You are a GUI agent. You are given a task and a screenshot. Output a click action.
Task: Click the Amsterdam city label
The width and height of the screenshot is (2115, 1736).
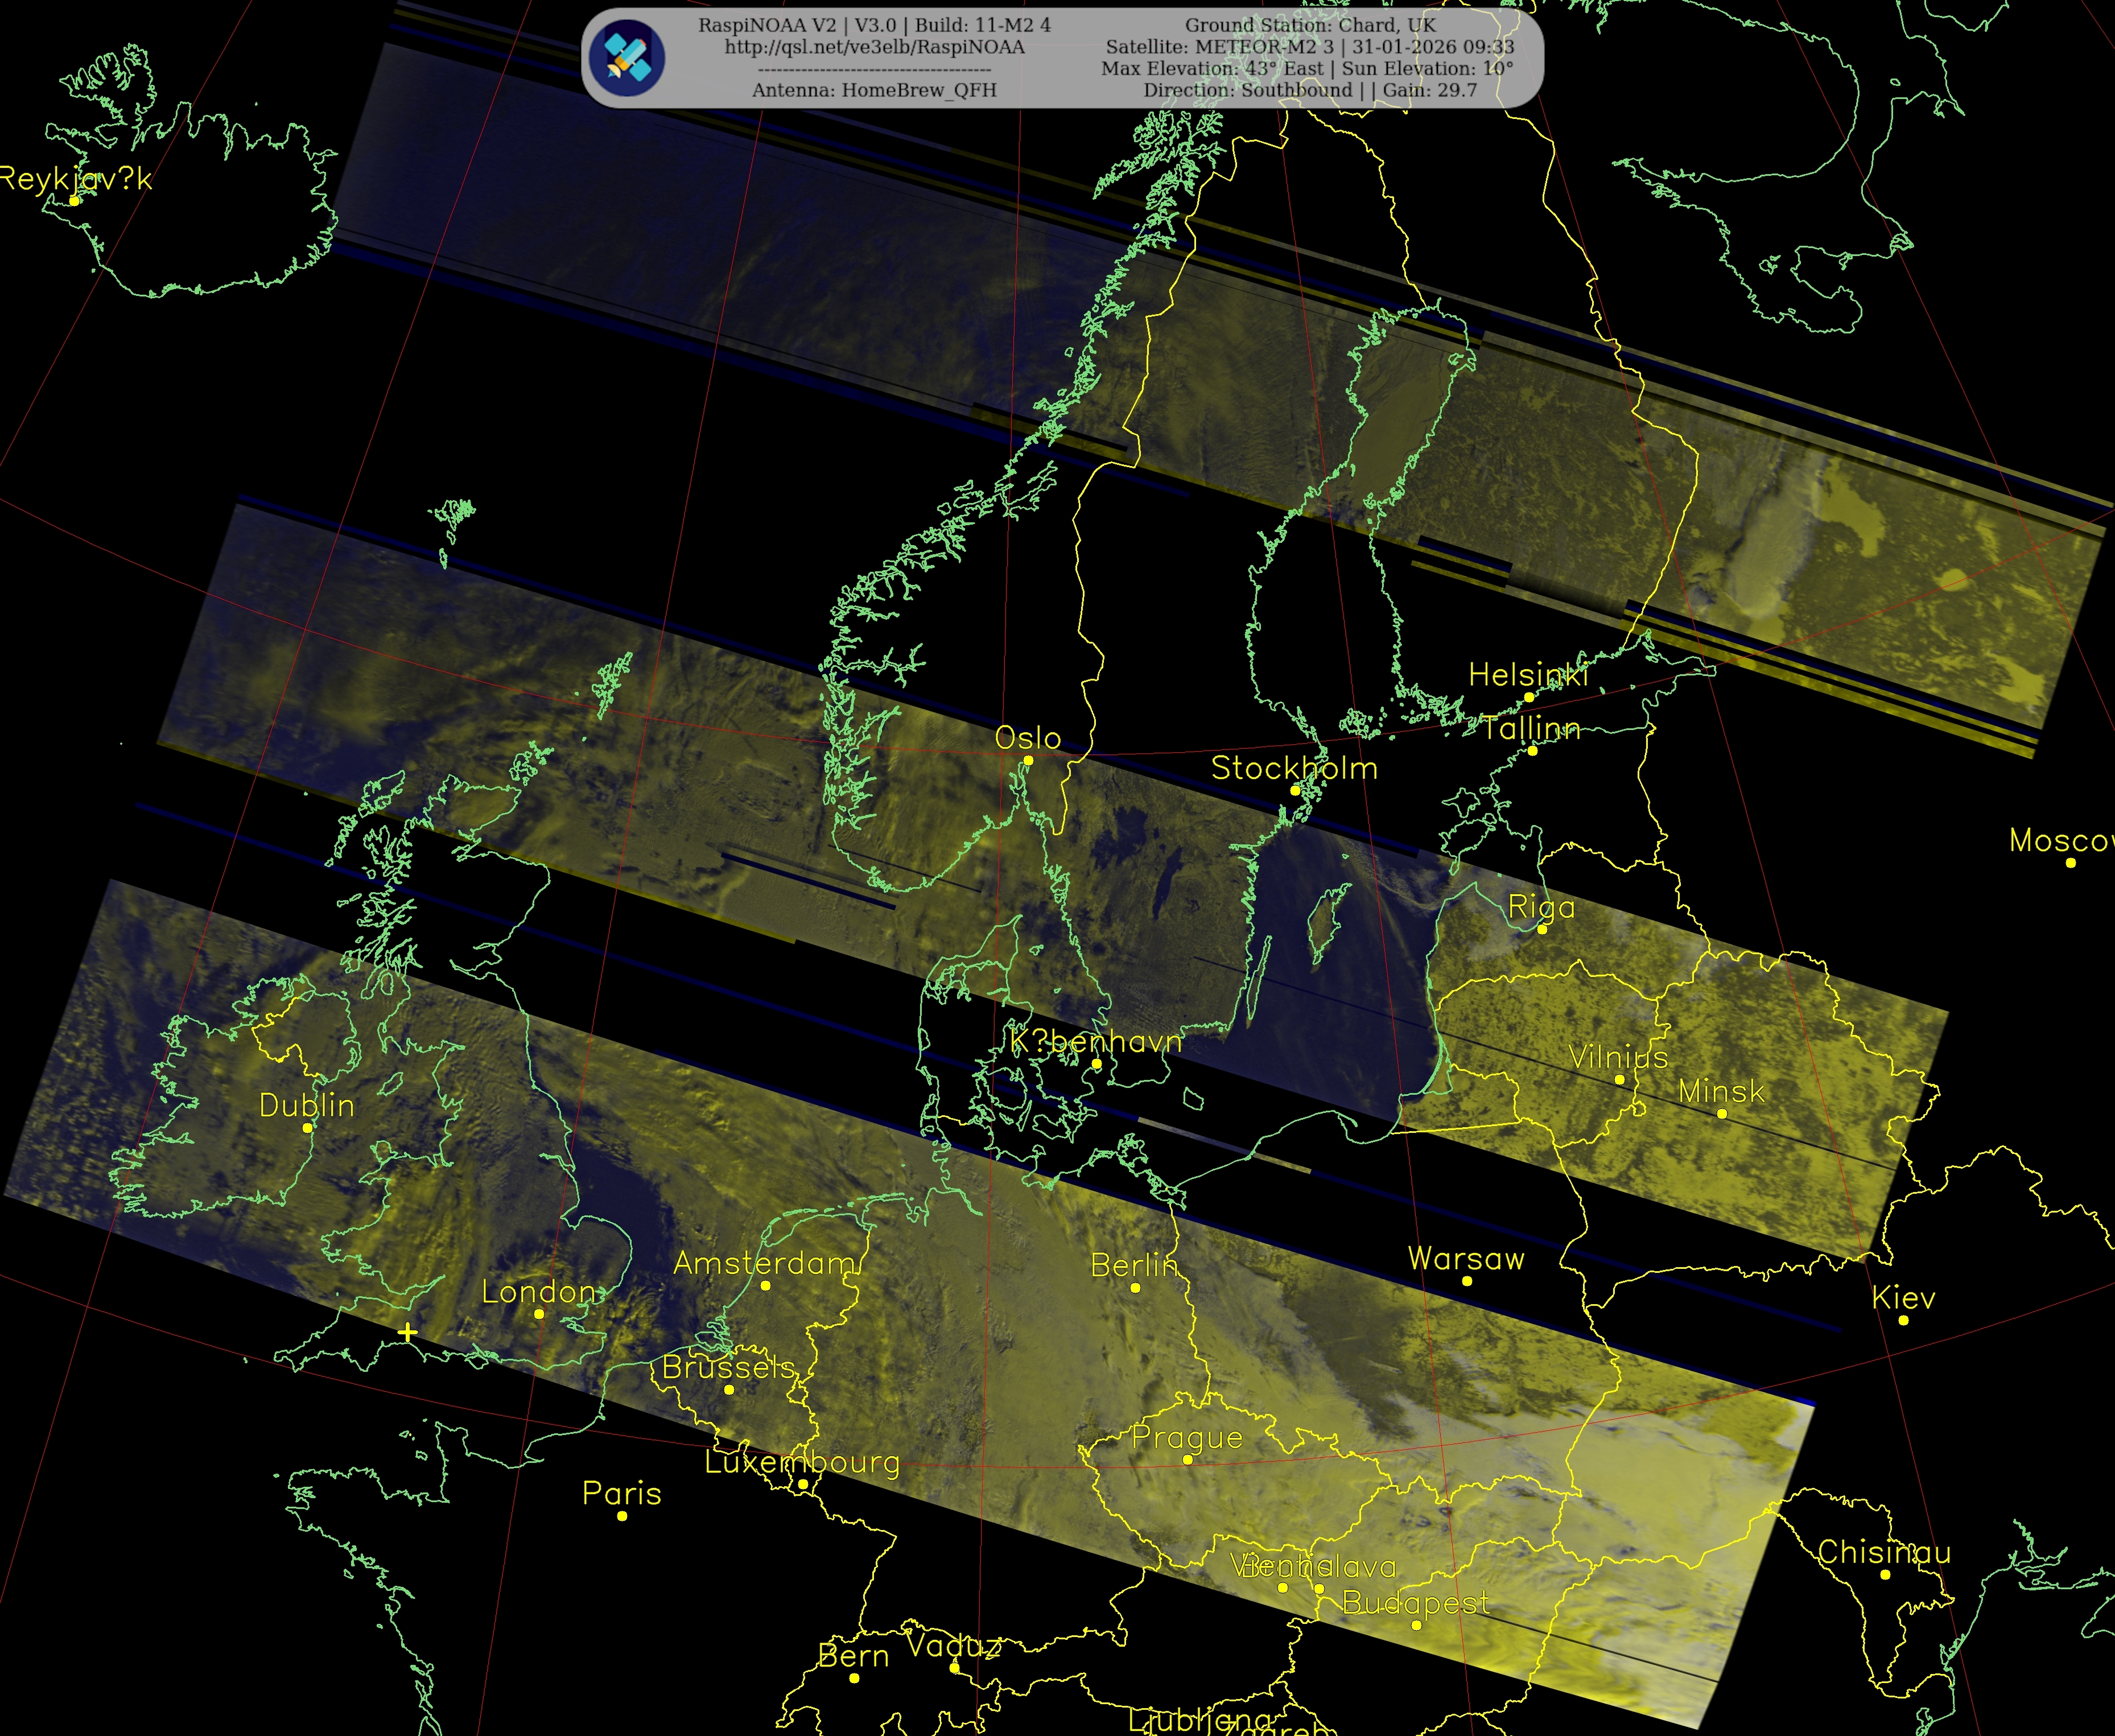[765, 1263]
